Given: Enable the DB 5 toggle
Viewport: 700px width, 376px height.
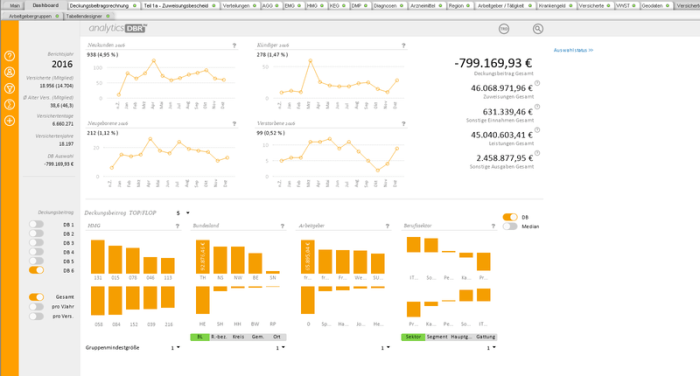Looking at the screenshot, I should (37, 261).
